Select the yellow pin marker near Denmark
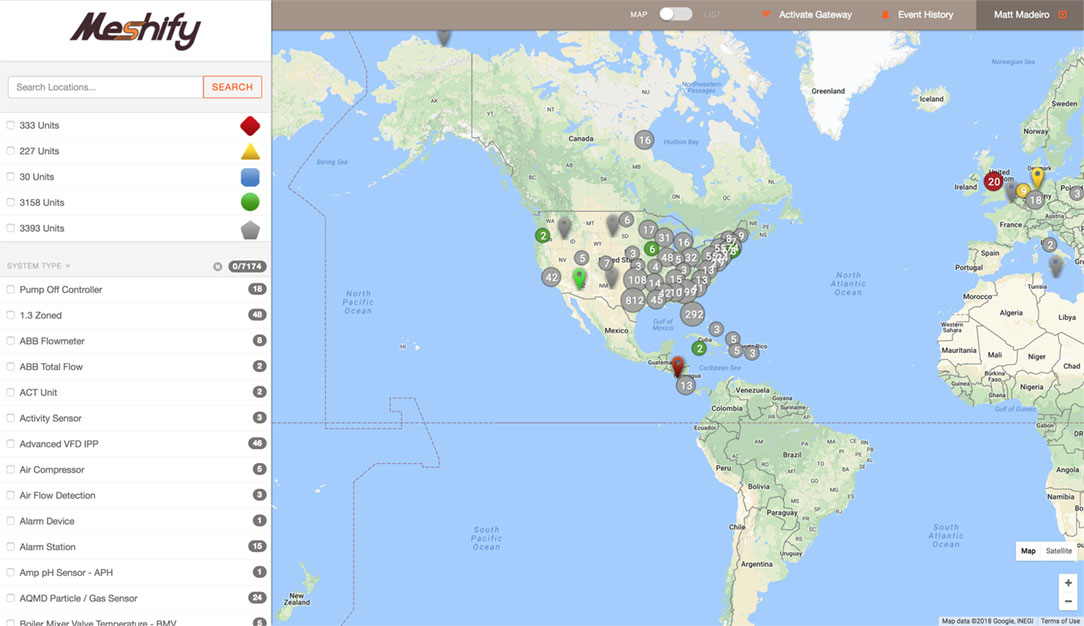The image size is (1084, 626). [x=1037, y=177]
